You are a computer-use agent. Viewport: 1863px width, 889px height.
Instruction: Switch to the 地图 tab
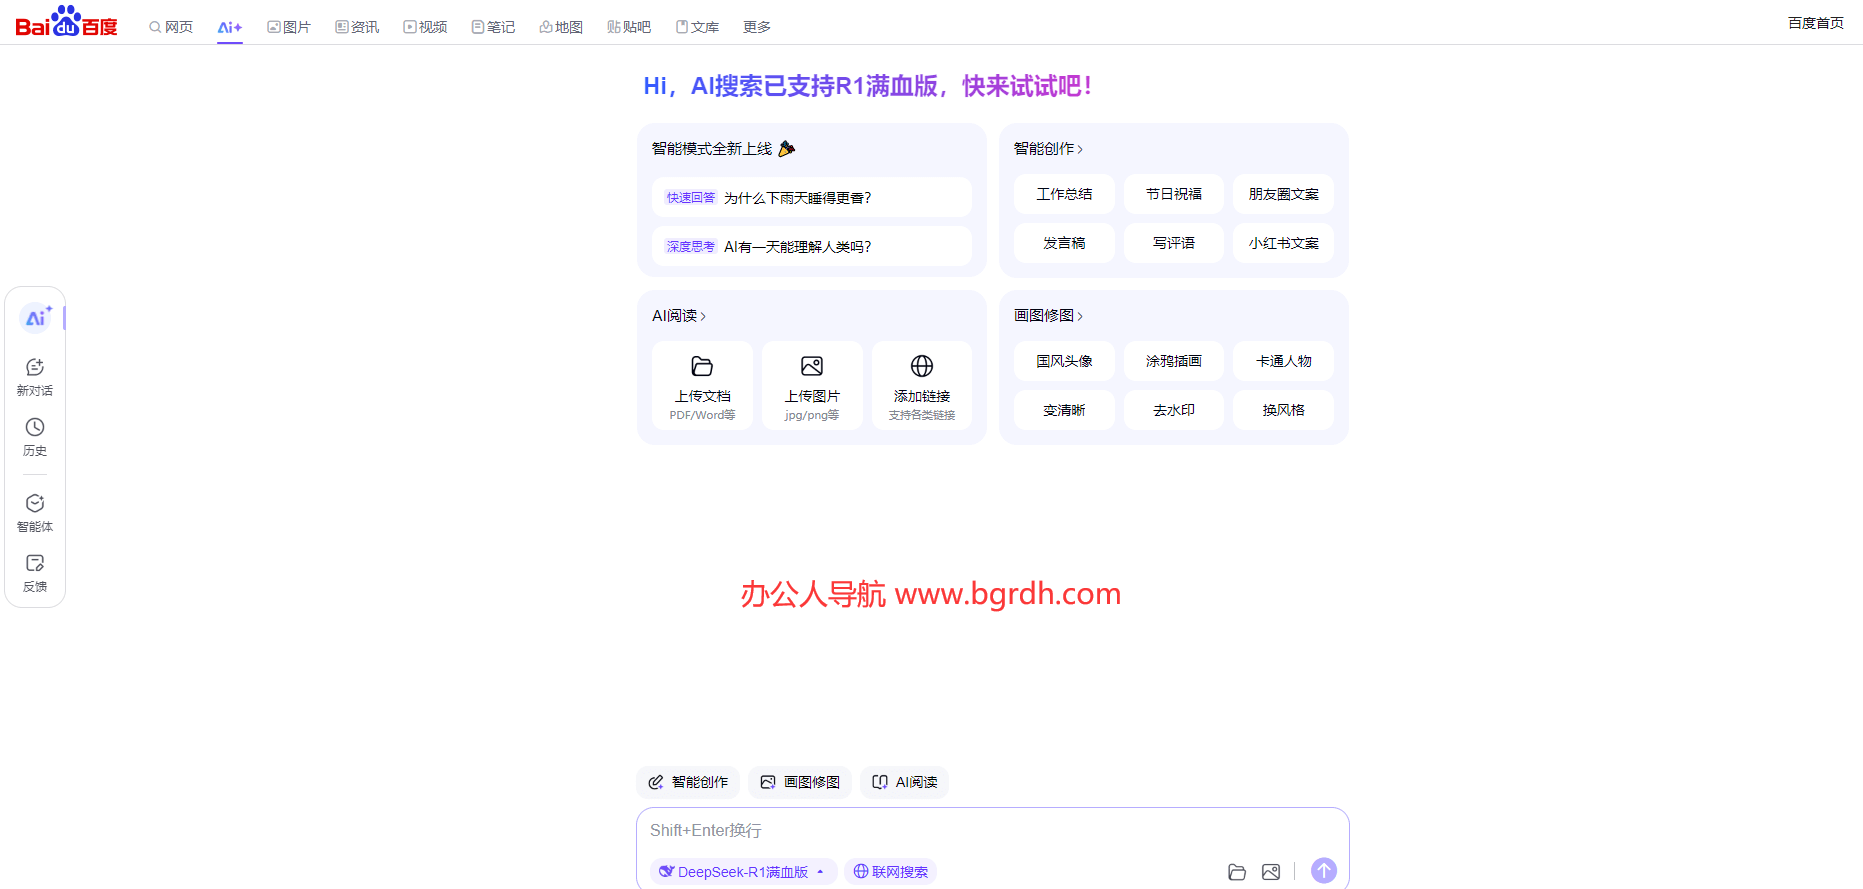pyautogui.click(x=561, y=27)
